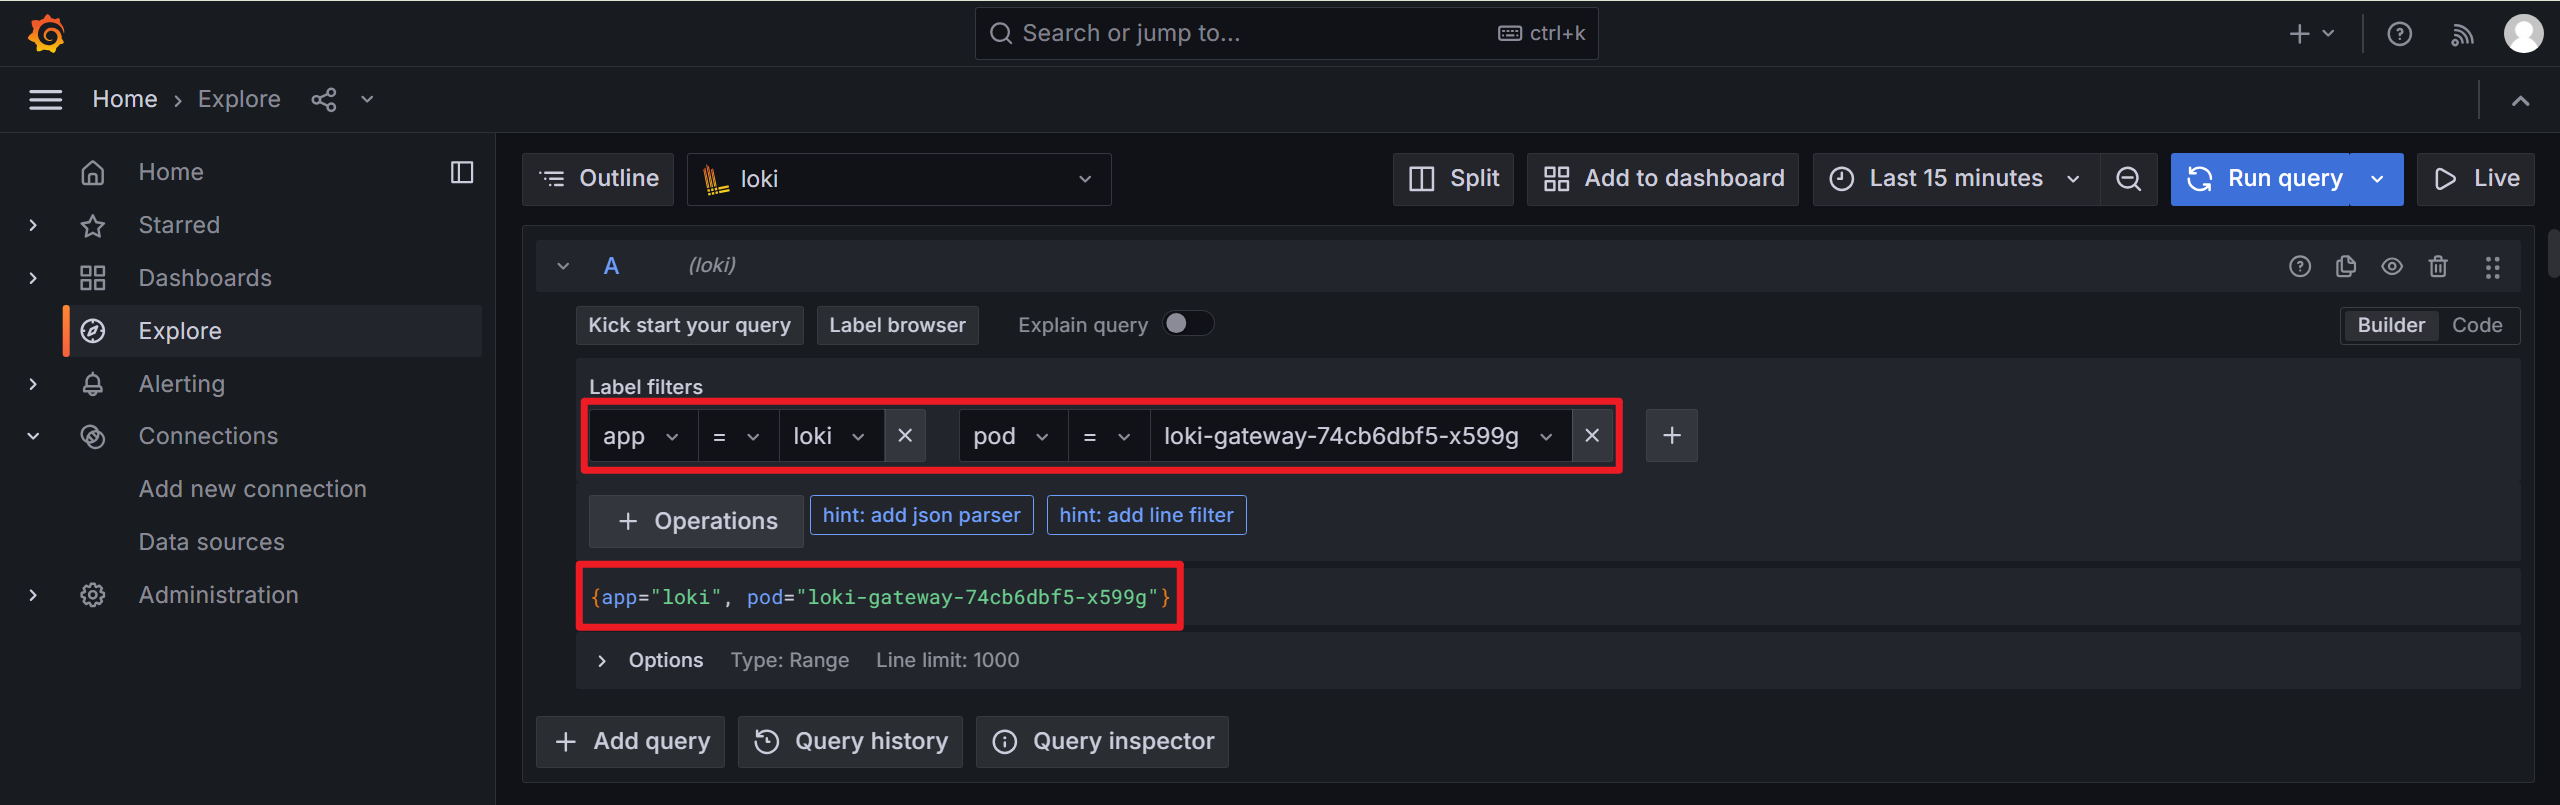Start Live log streaming

(2476, 179)
